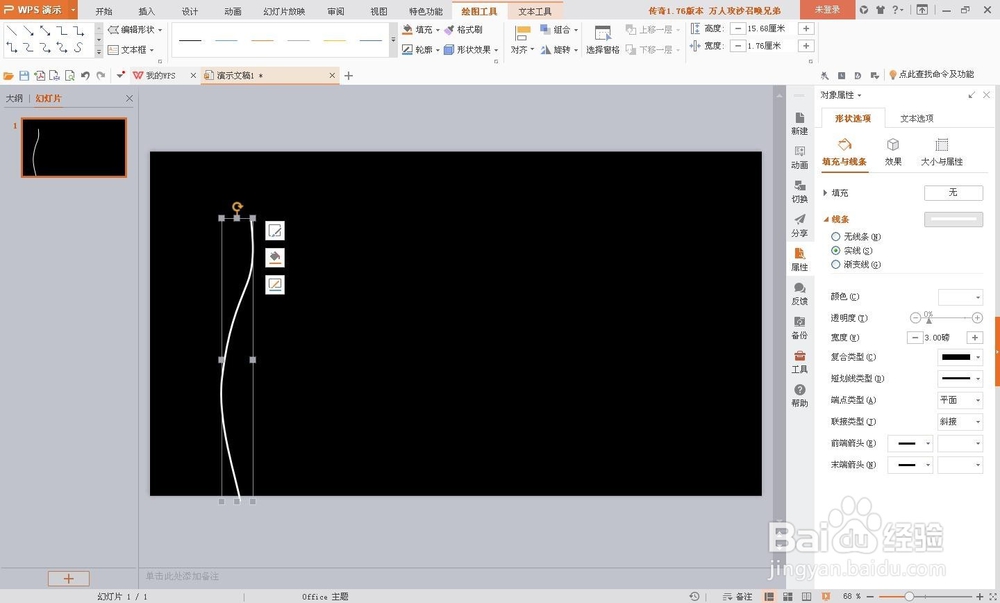Choose the orange line style swatch in gallery

coord(262,40)
